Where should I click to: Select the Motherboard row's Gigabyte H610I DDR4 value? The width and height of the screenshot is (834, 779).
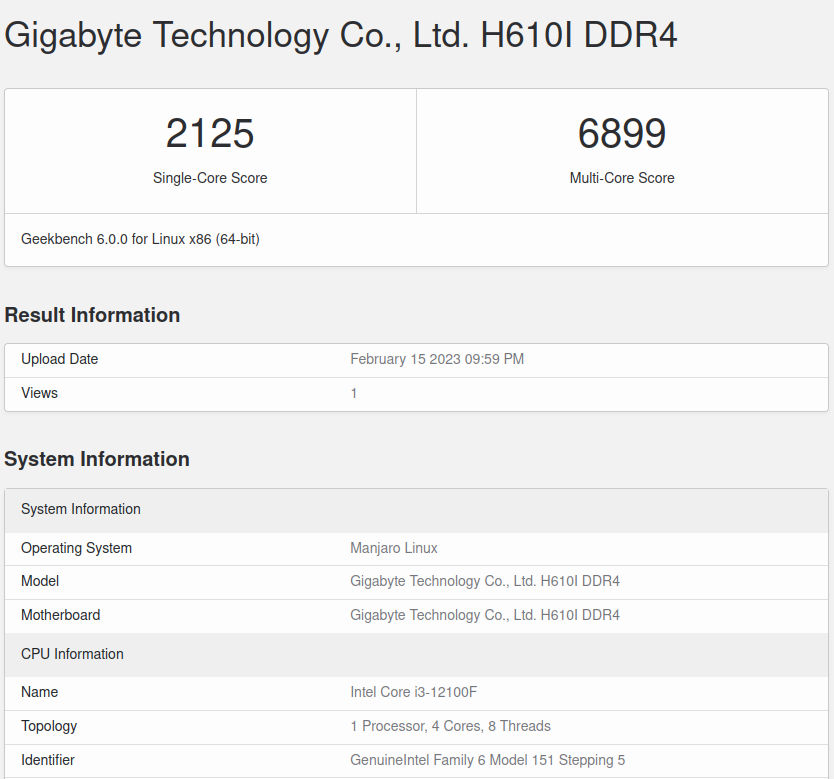[x=485, y=615]
